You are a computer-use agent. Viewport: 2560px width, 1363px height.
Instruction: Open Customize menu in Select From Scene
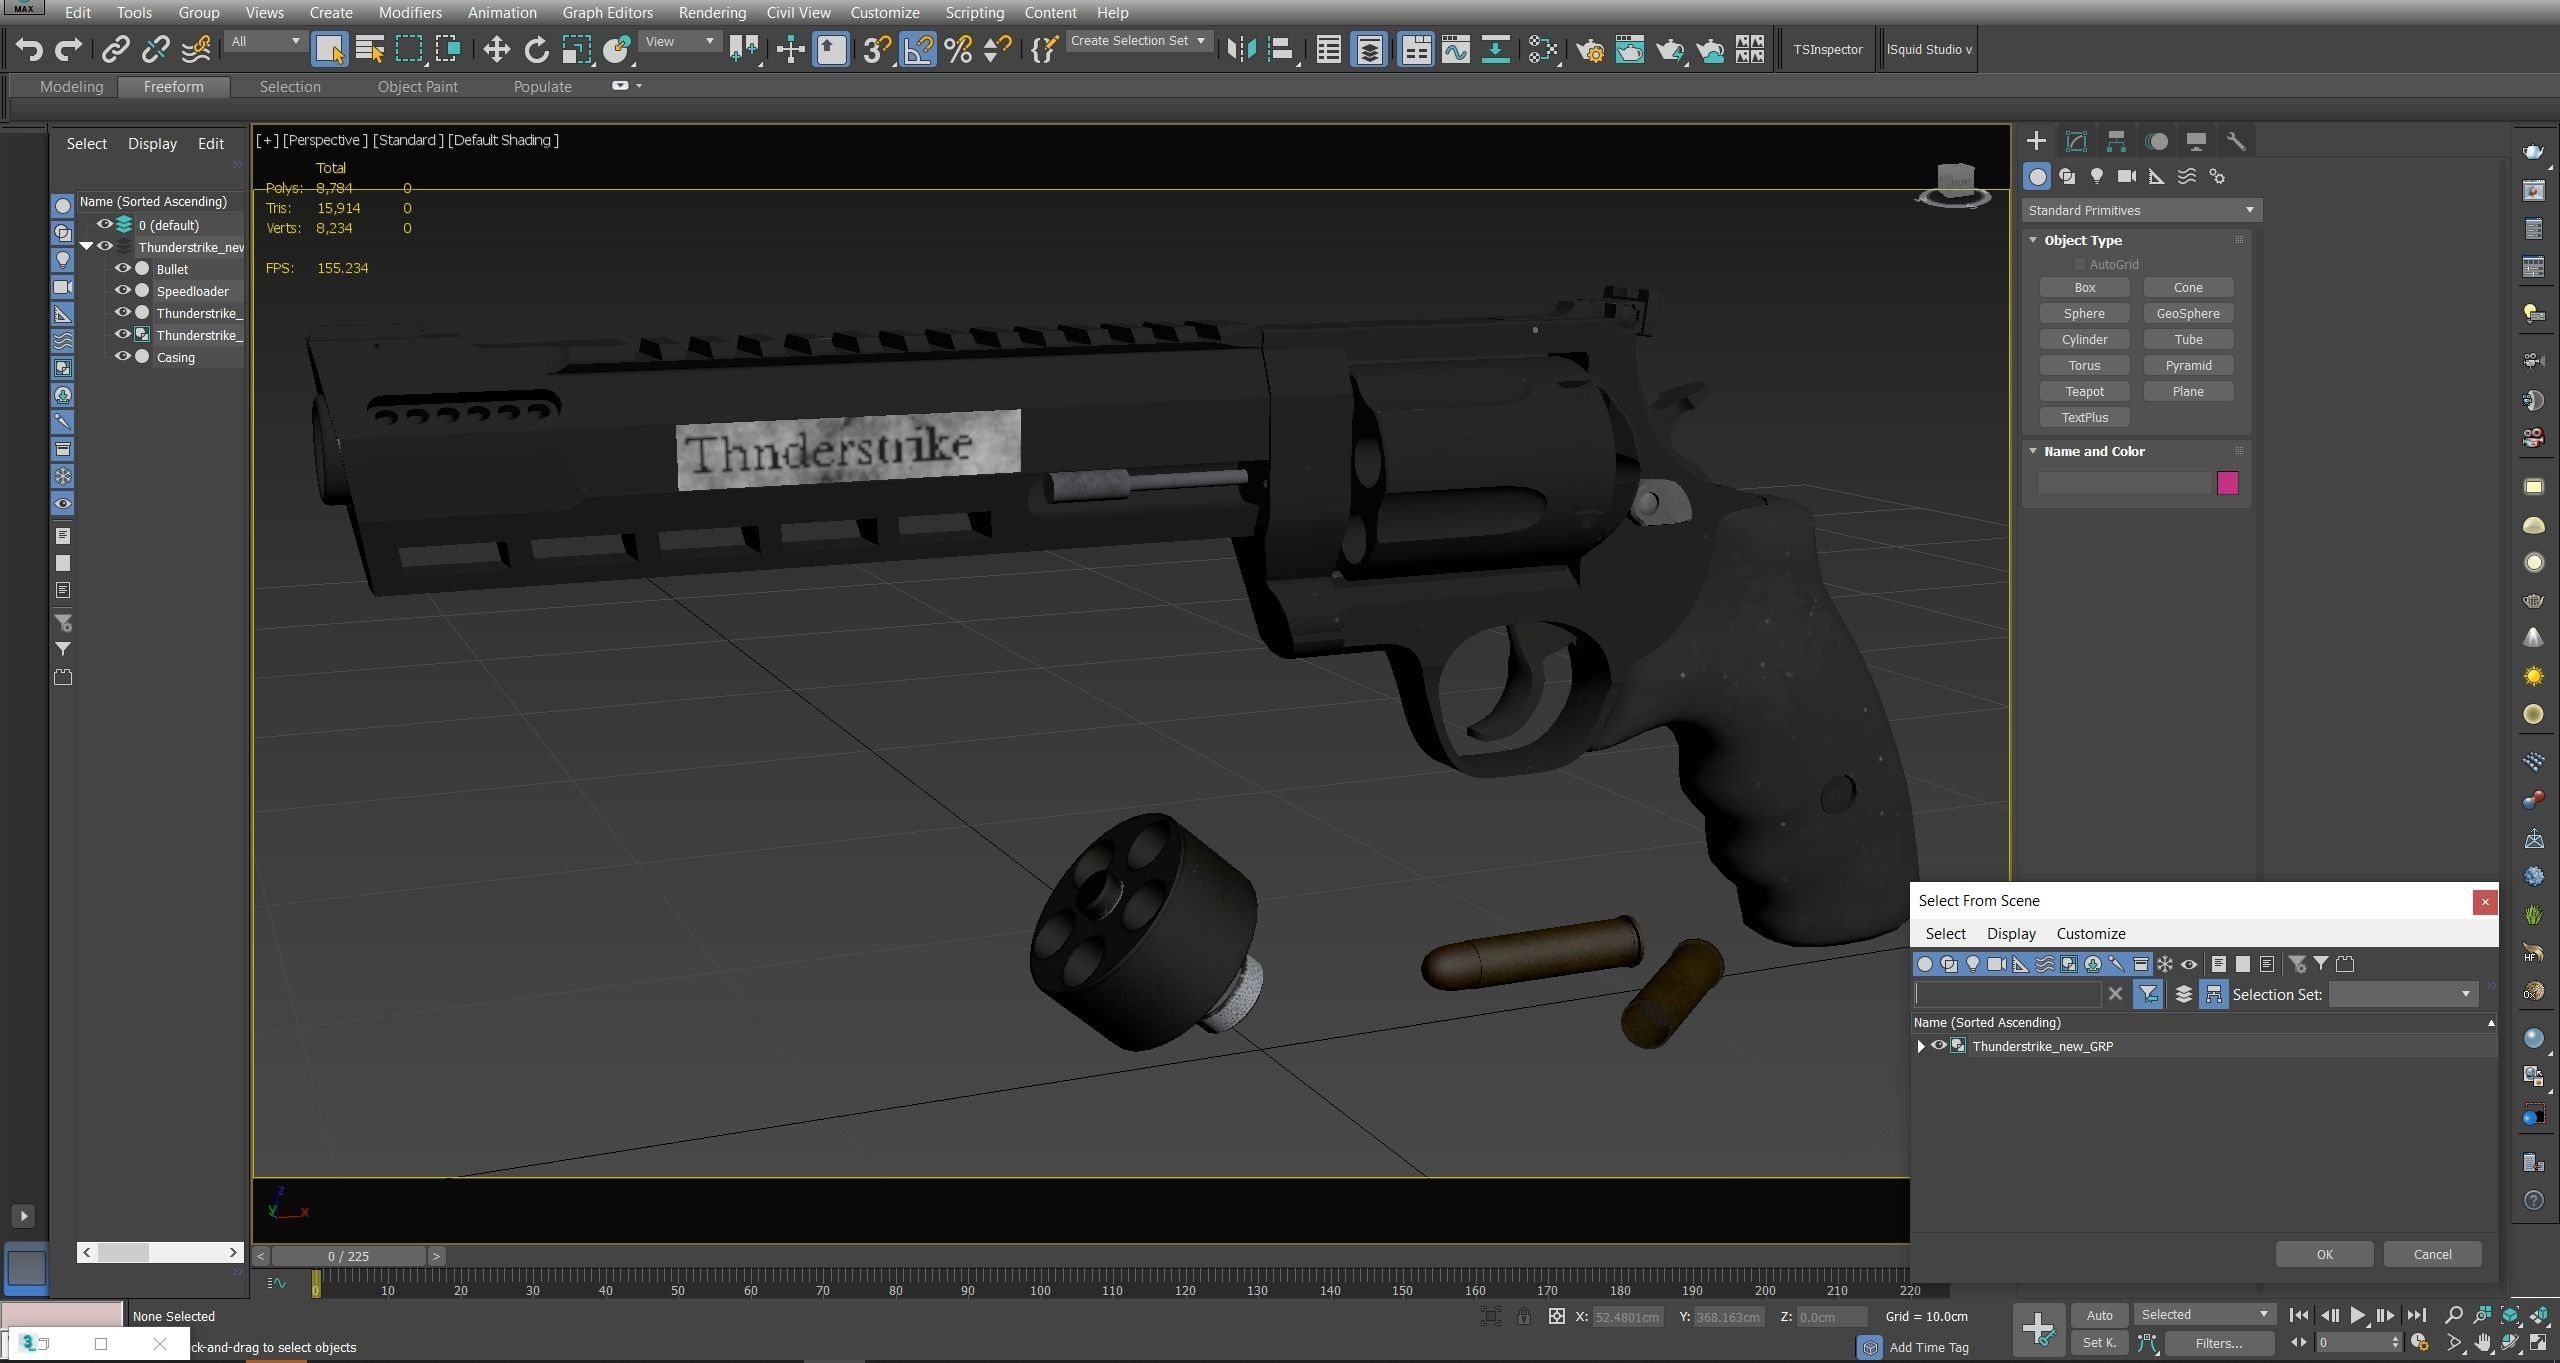coord(2090,933)
